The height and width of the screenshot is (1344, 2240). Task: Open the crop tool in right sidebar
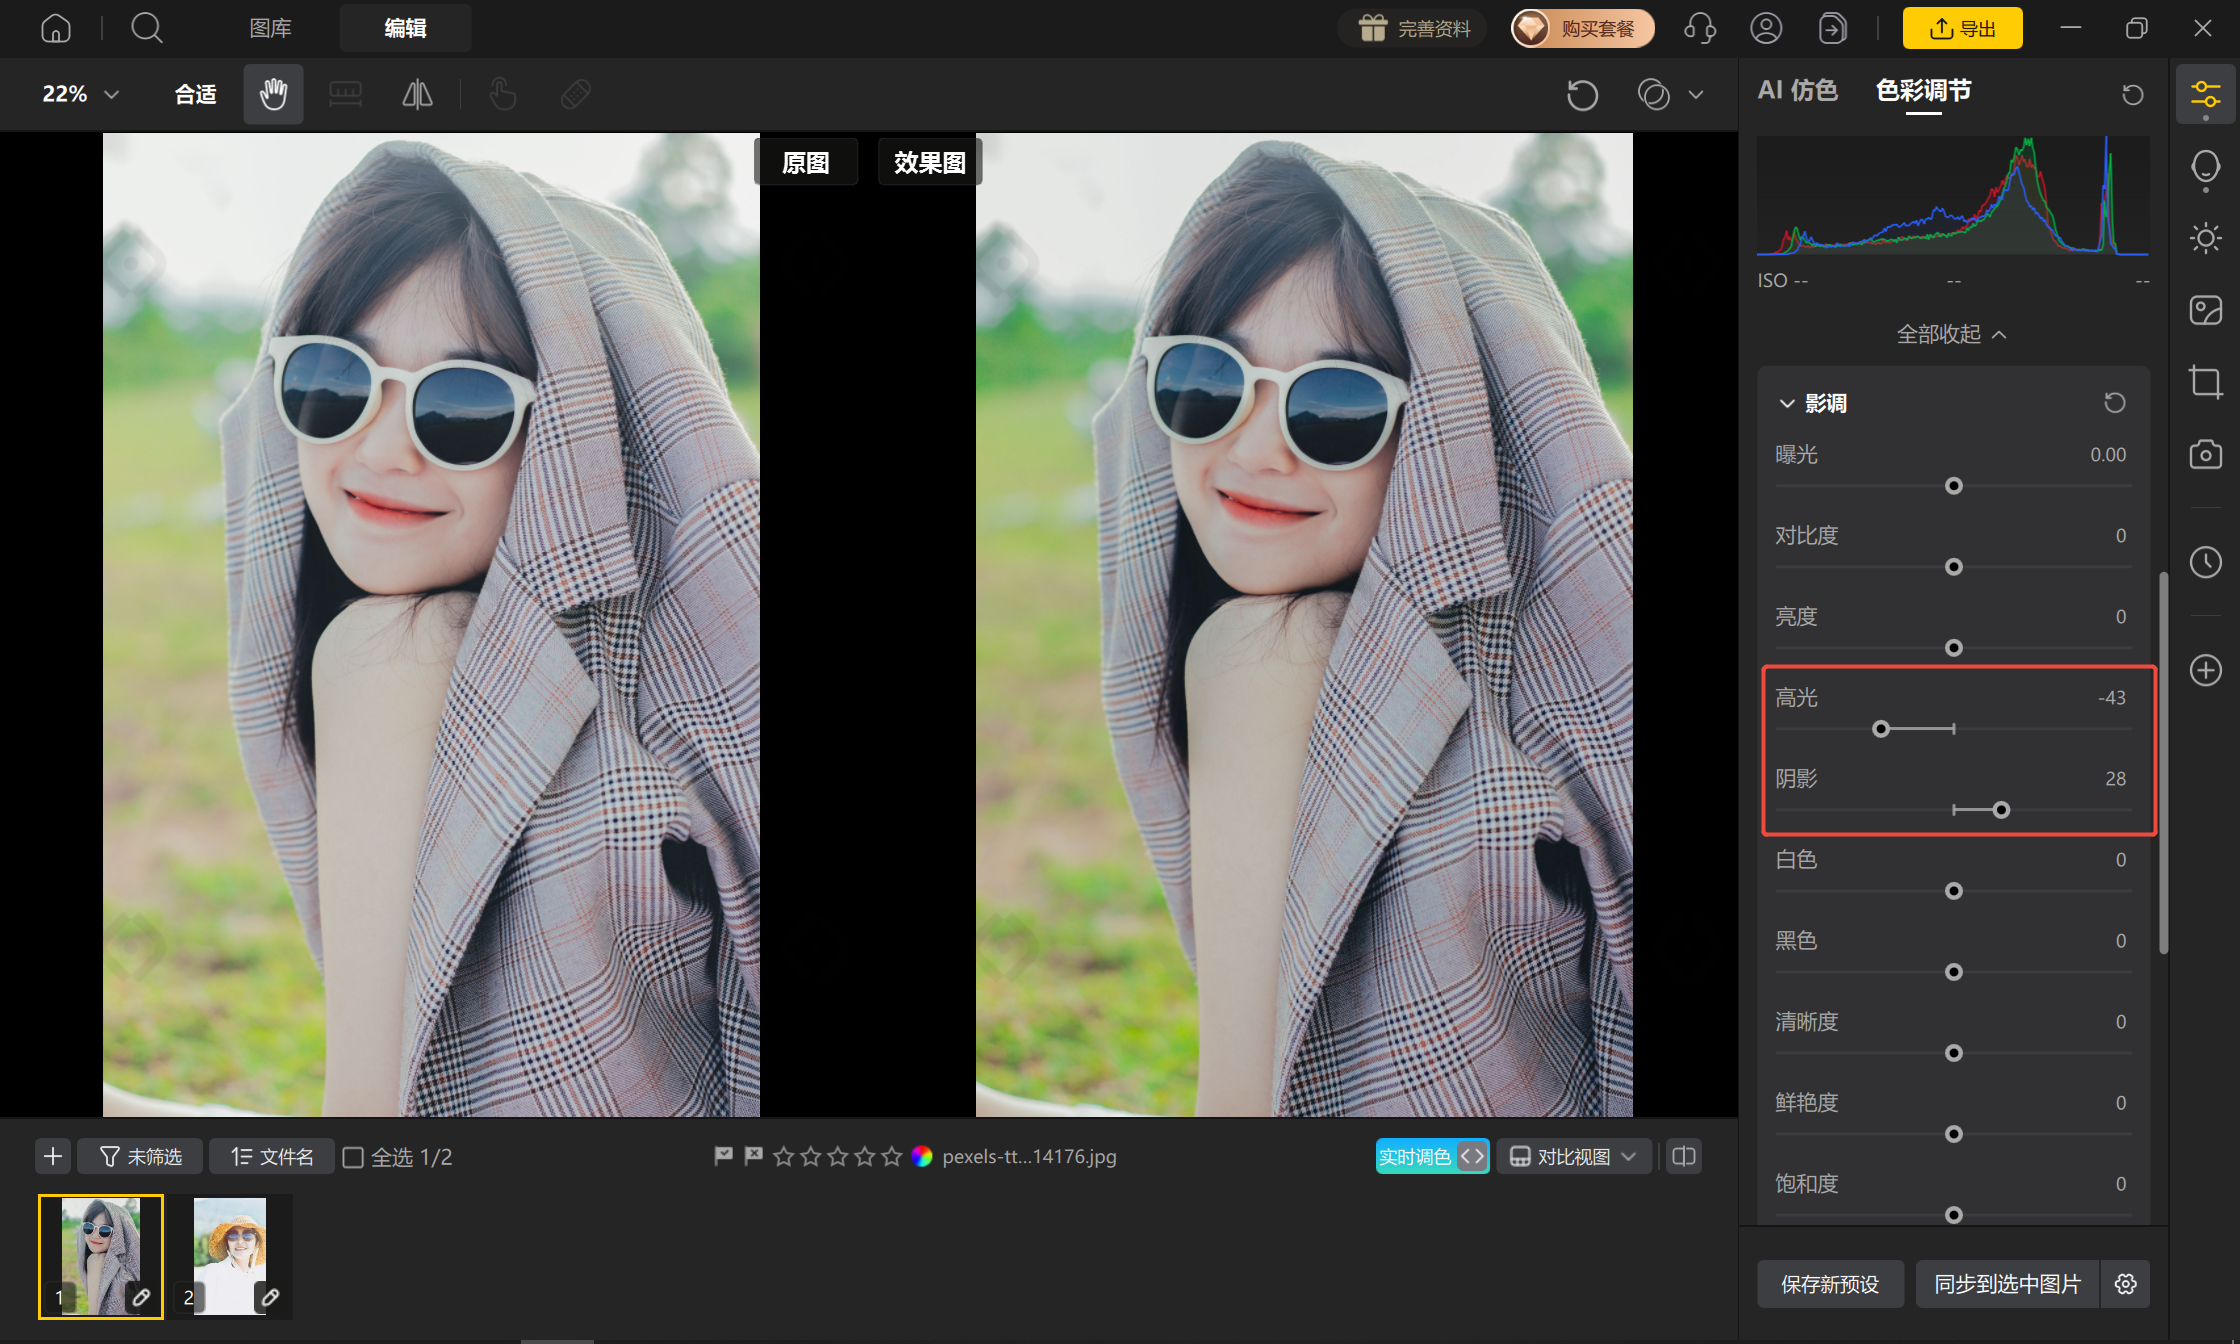[2205, 382]
